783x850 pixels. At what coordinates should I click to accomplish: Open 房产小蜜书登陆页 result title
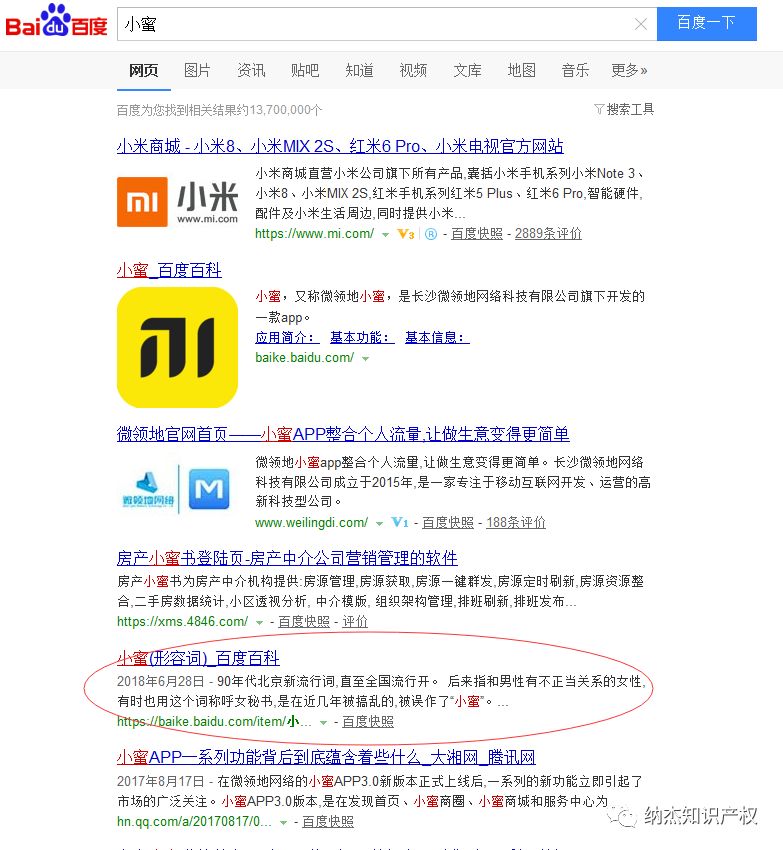[x=287, y=558]
